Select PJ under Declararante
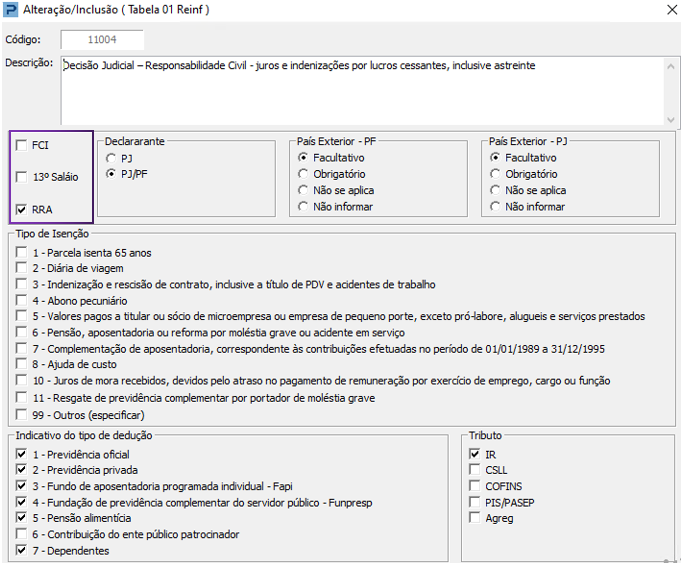This screenshot has height=563, width=684. pos(111,158)
